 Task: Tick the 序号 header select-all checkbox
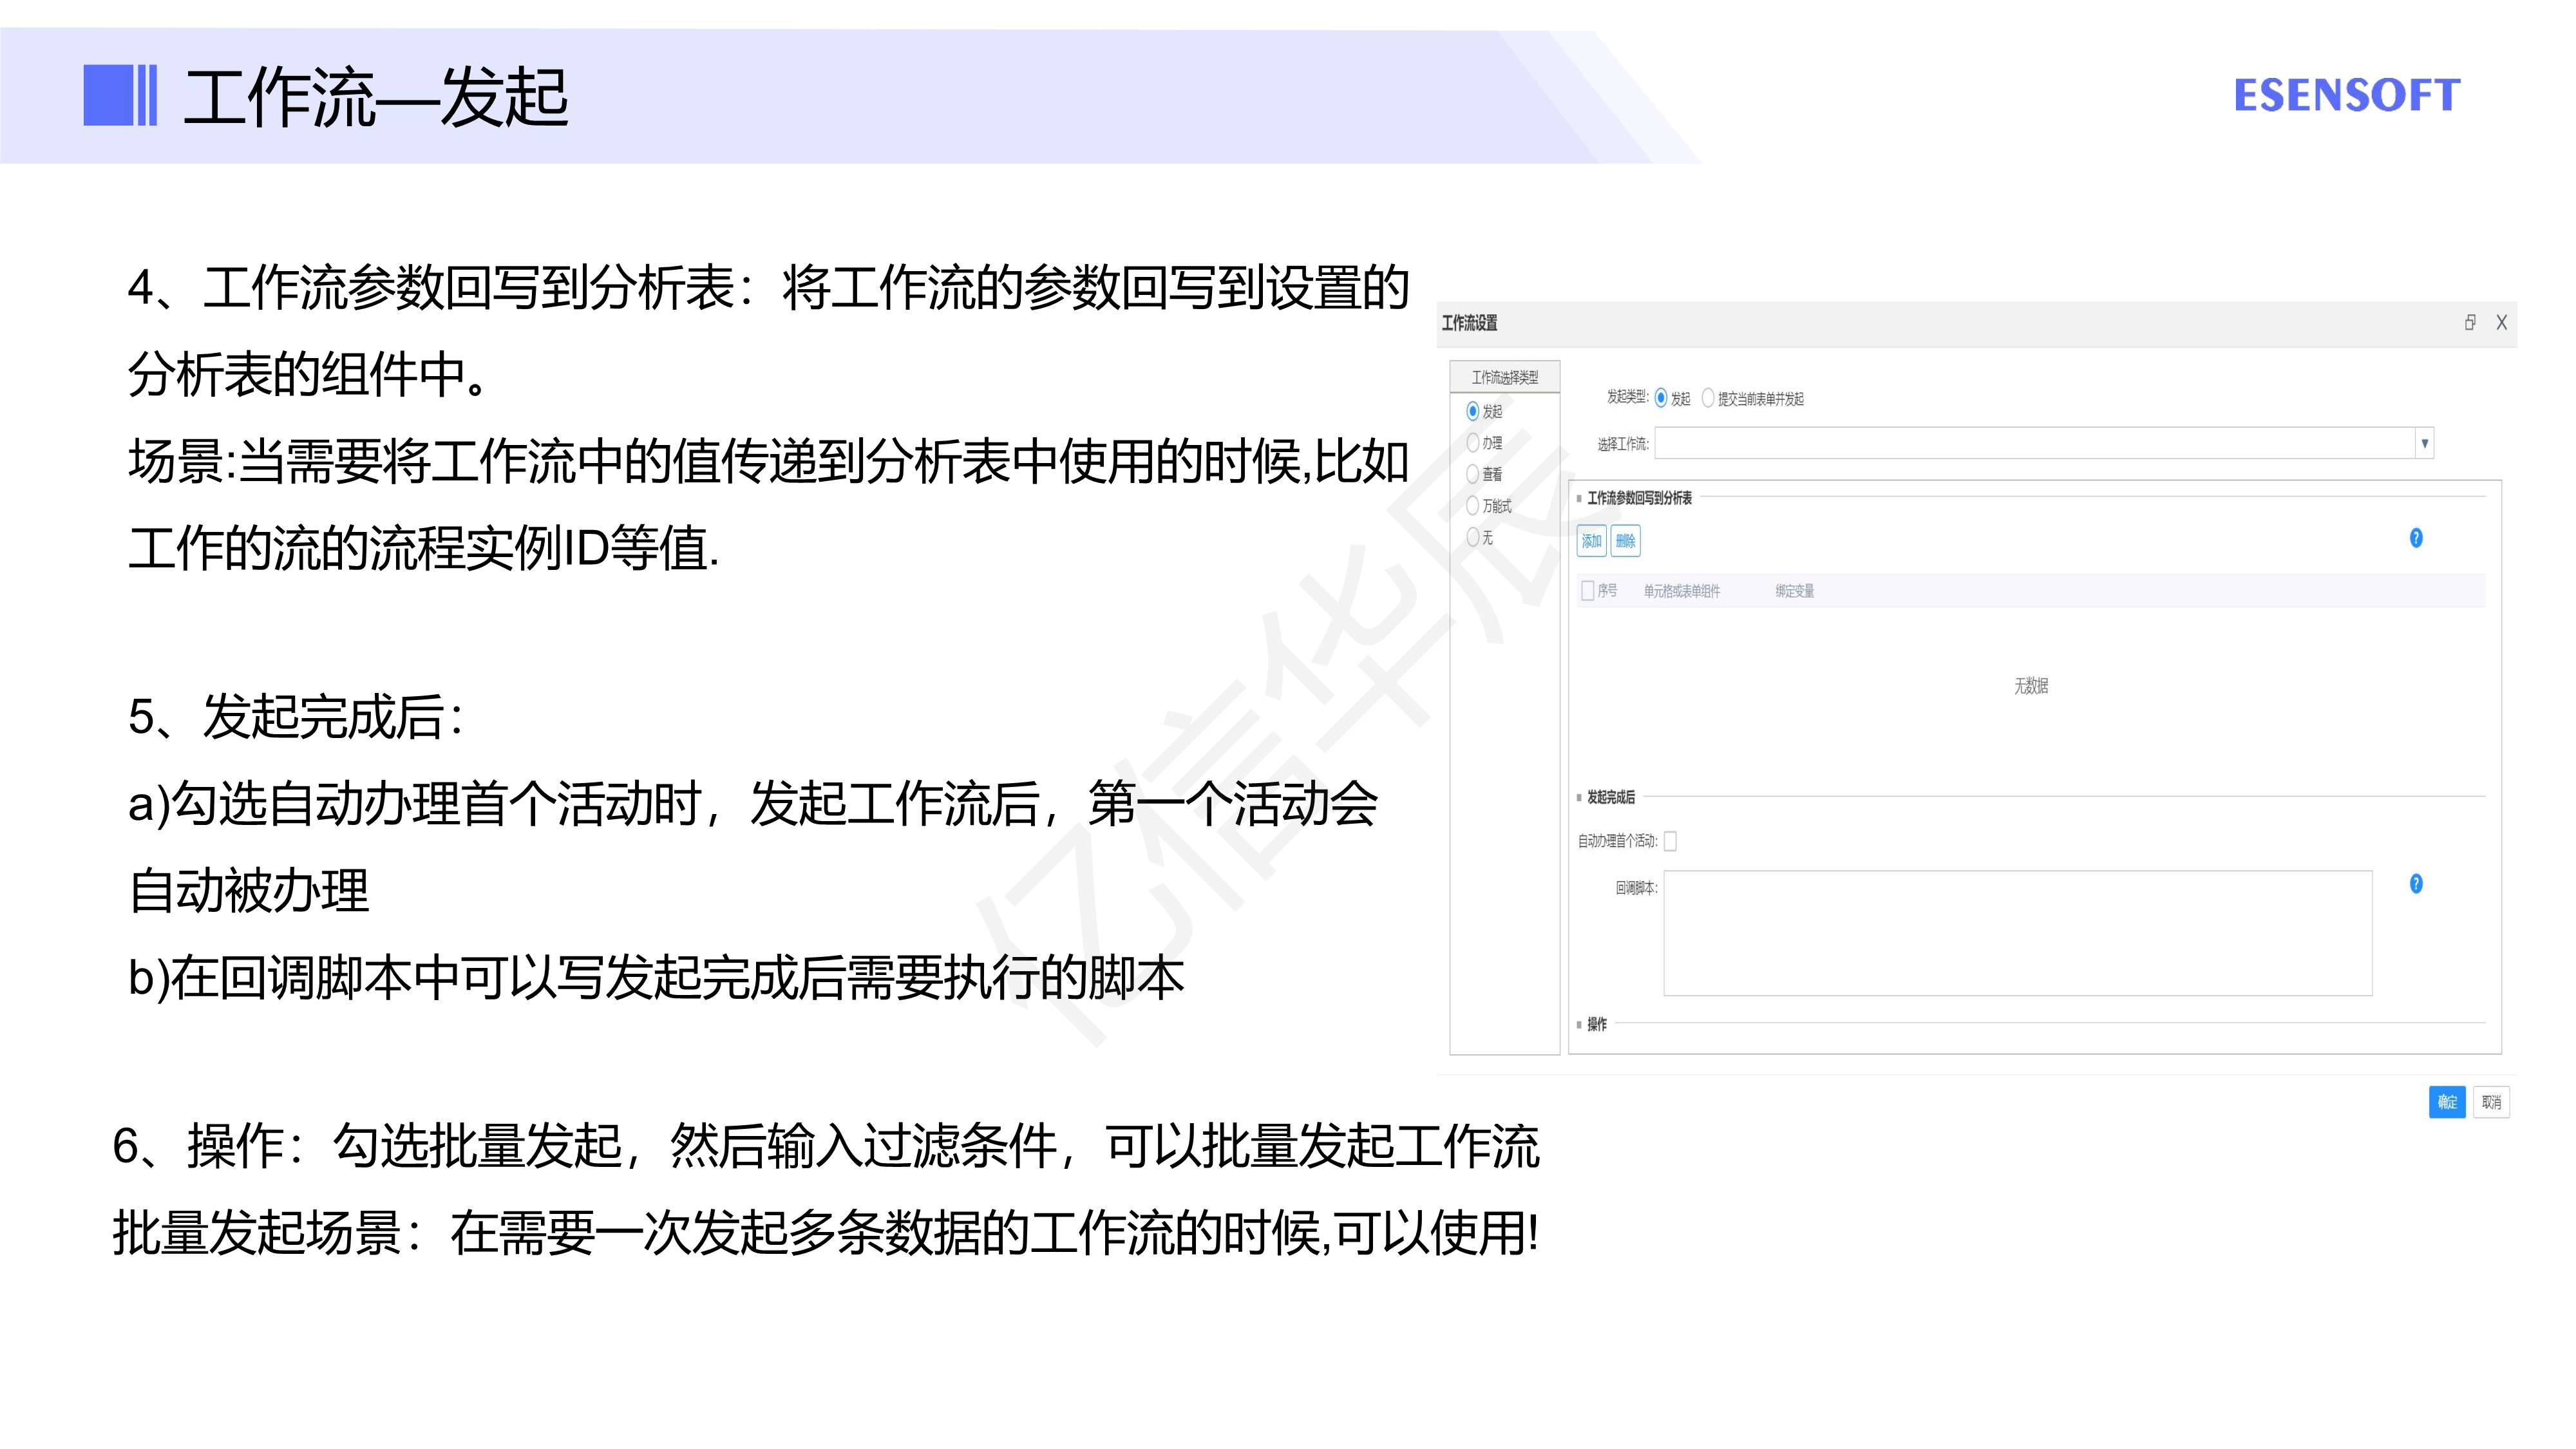(x=1587, y=591)
